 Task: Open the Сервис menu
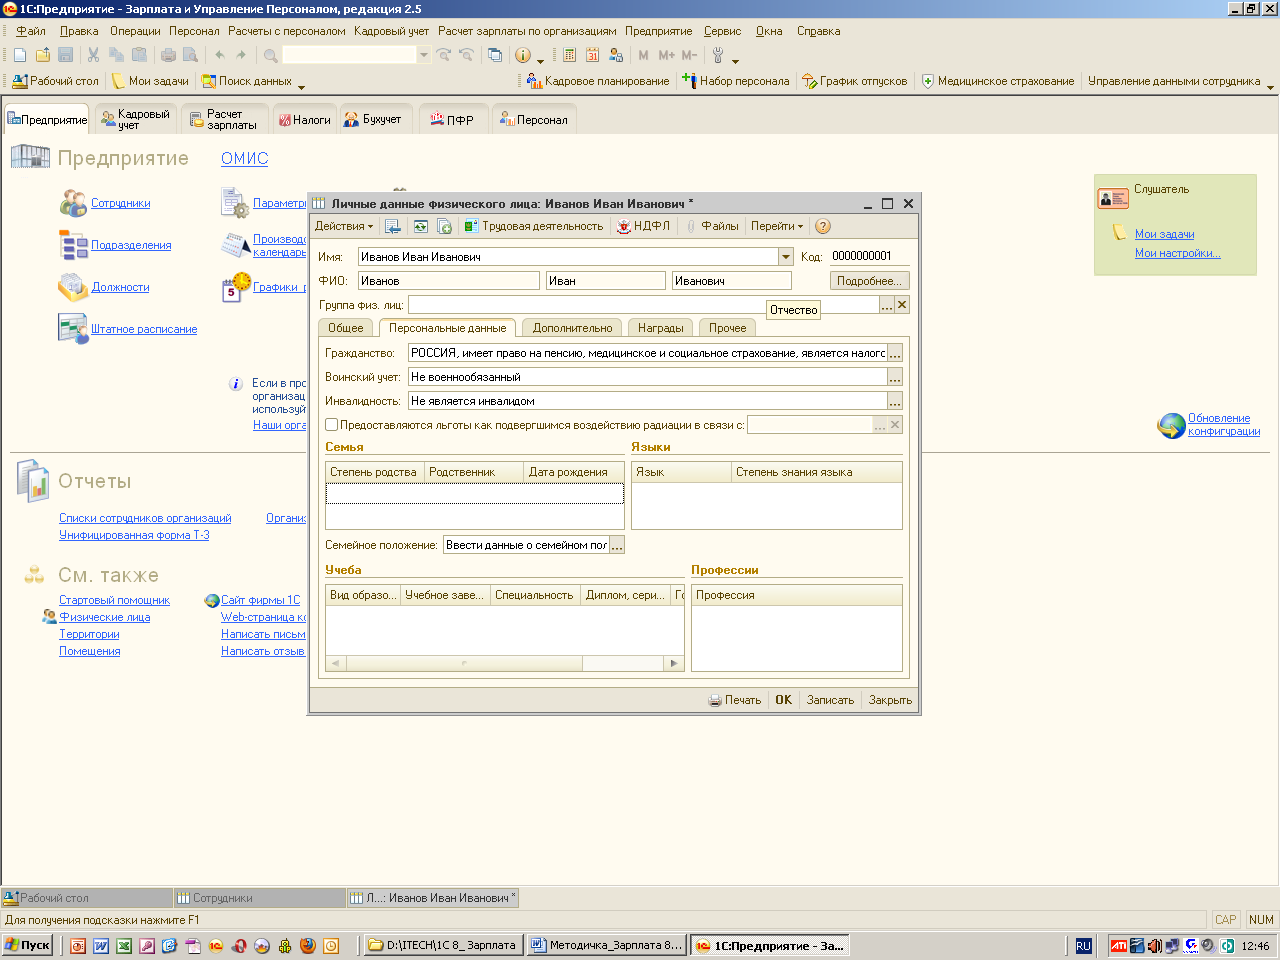(722, 31)
